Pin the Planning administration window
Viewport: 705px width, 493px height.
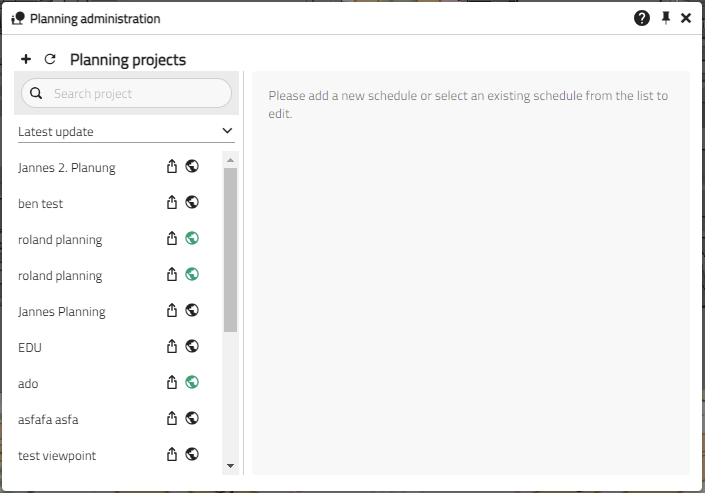(x=666, y=18)
